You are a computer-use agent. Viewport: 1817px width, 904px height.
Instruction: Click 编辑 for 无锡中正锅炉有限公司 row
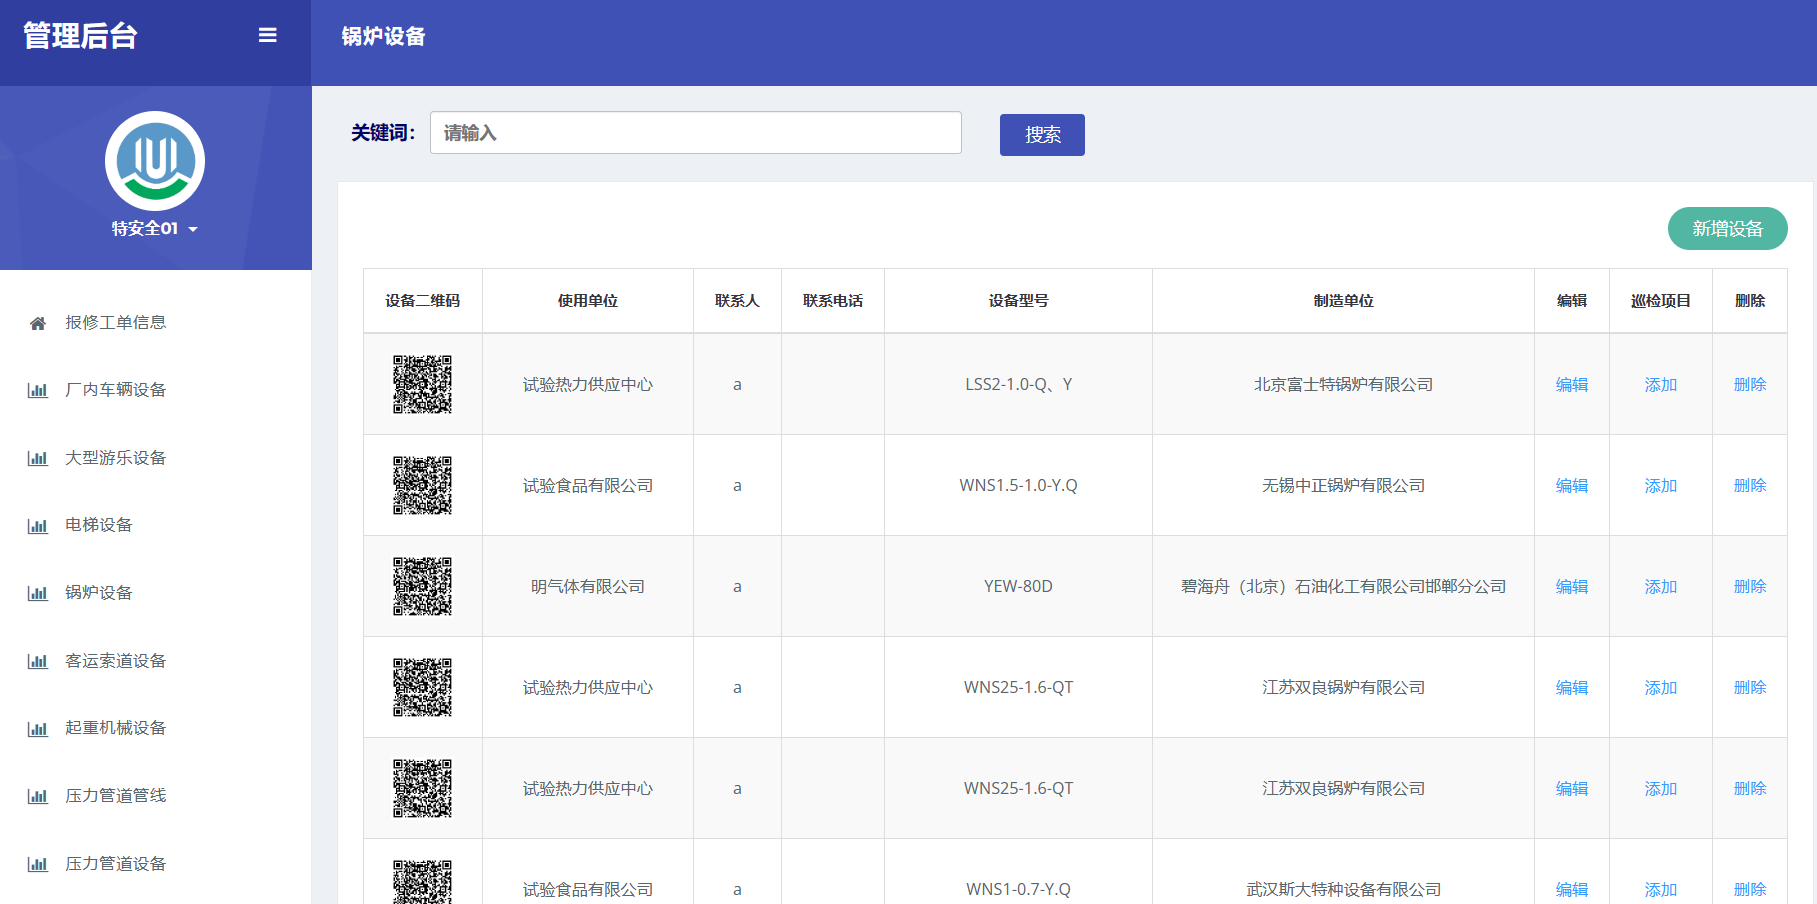pos(1572,485)
